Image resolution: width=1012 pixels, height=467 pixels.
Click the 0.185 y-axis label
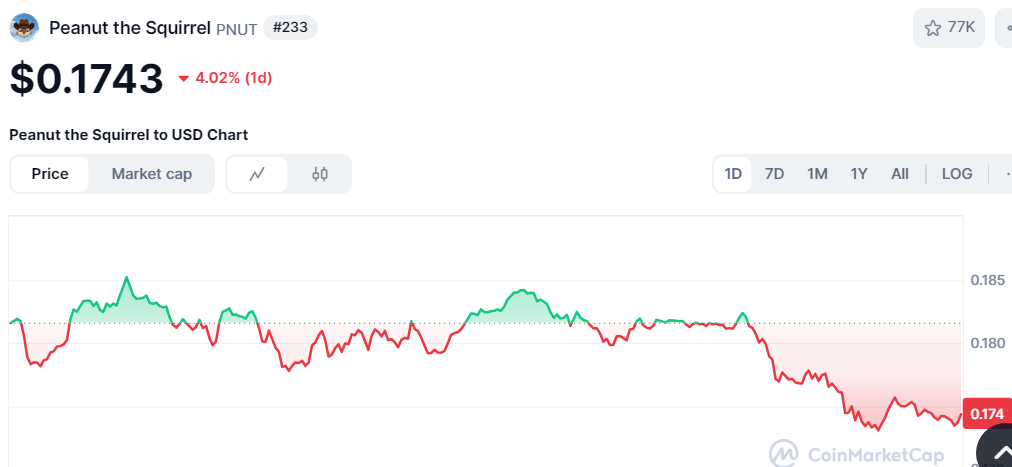[987, 281]
